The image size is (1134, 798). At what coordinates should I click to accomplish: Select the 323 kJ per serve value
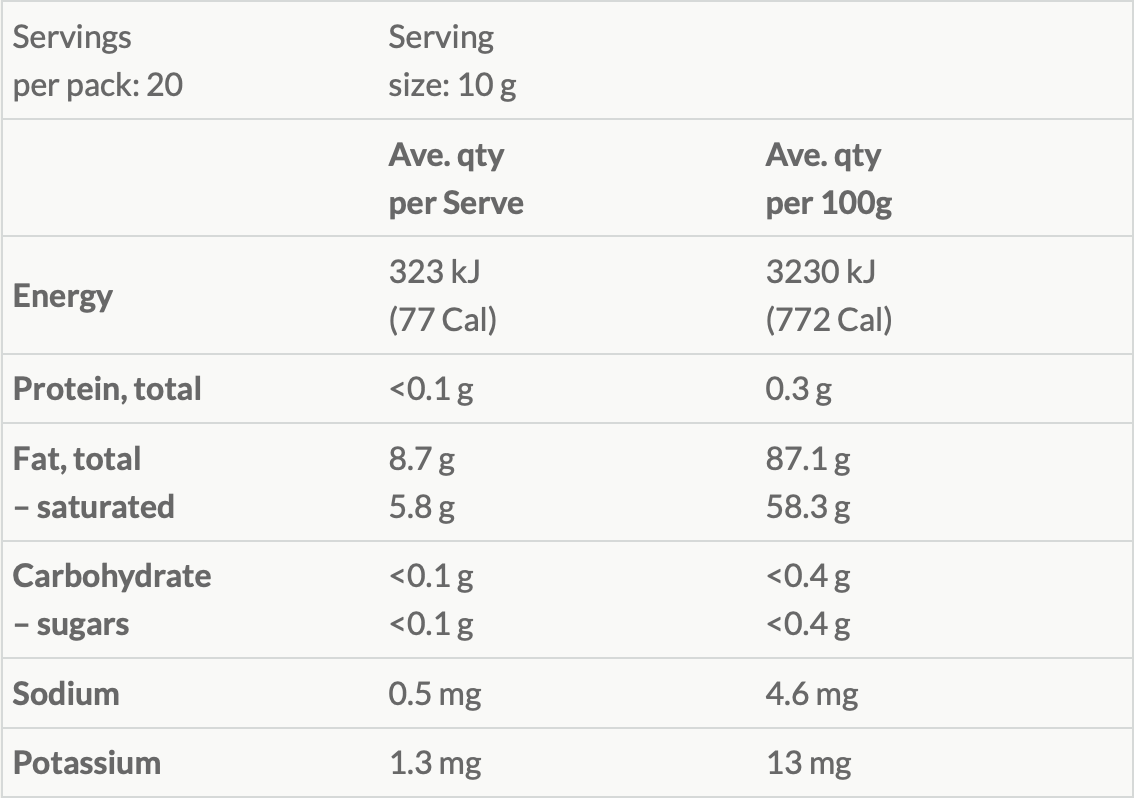tap(434, 272)
